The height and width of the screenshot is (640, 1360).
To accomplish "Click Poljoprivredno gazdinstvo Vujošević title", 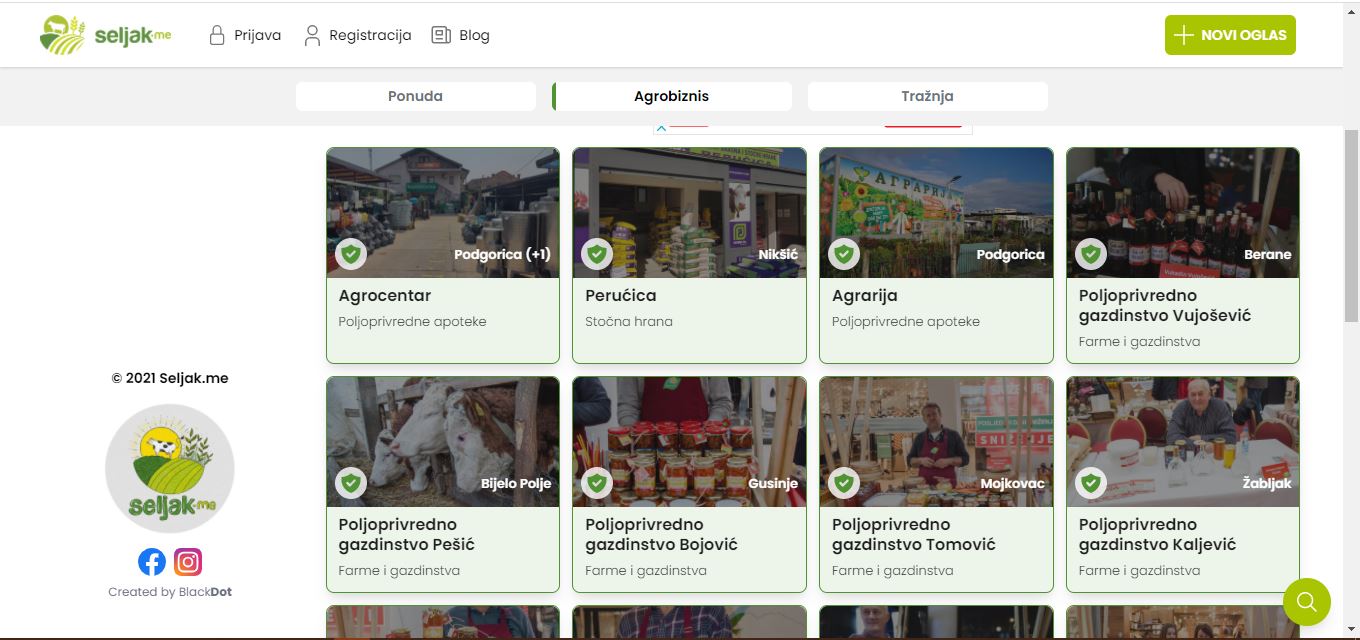I will [1165, 306].
